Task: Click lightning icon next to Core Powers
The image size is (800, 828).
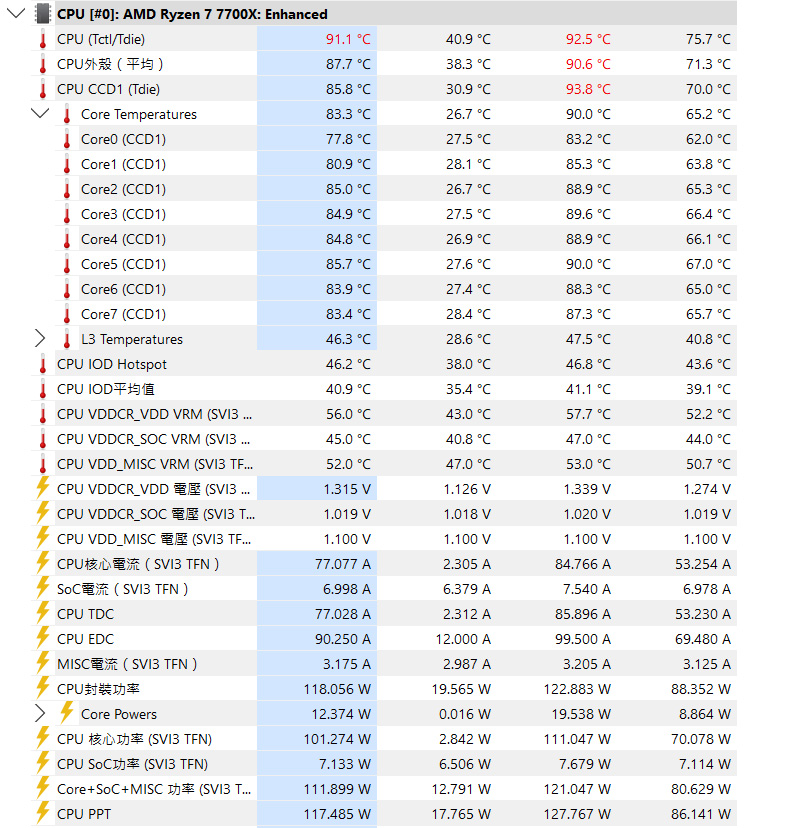Action: [x=67, y=713]
